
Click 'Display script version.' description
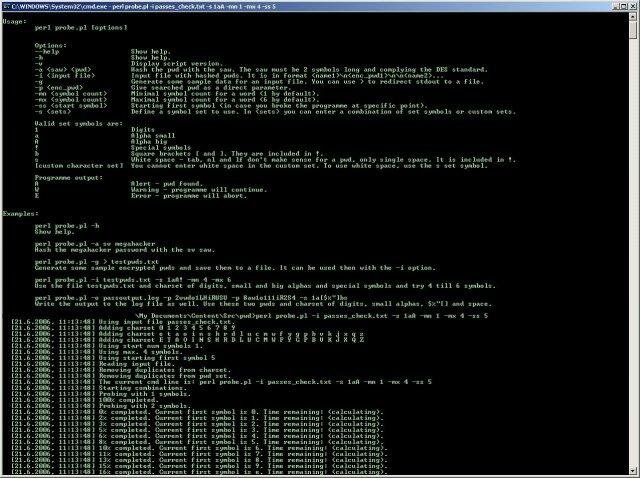click(177, 64)
